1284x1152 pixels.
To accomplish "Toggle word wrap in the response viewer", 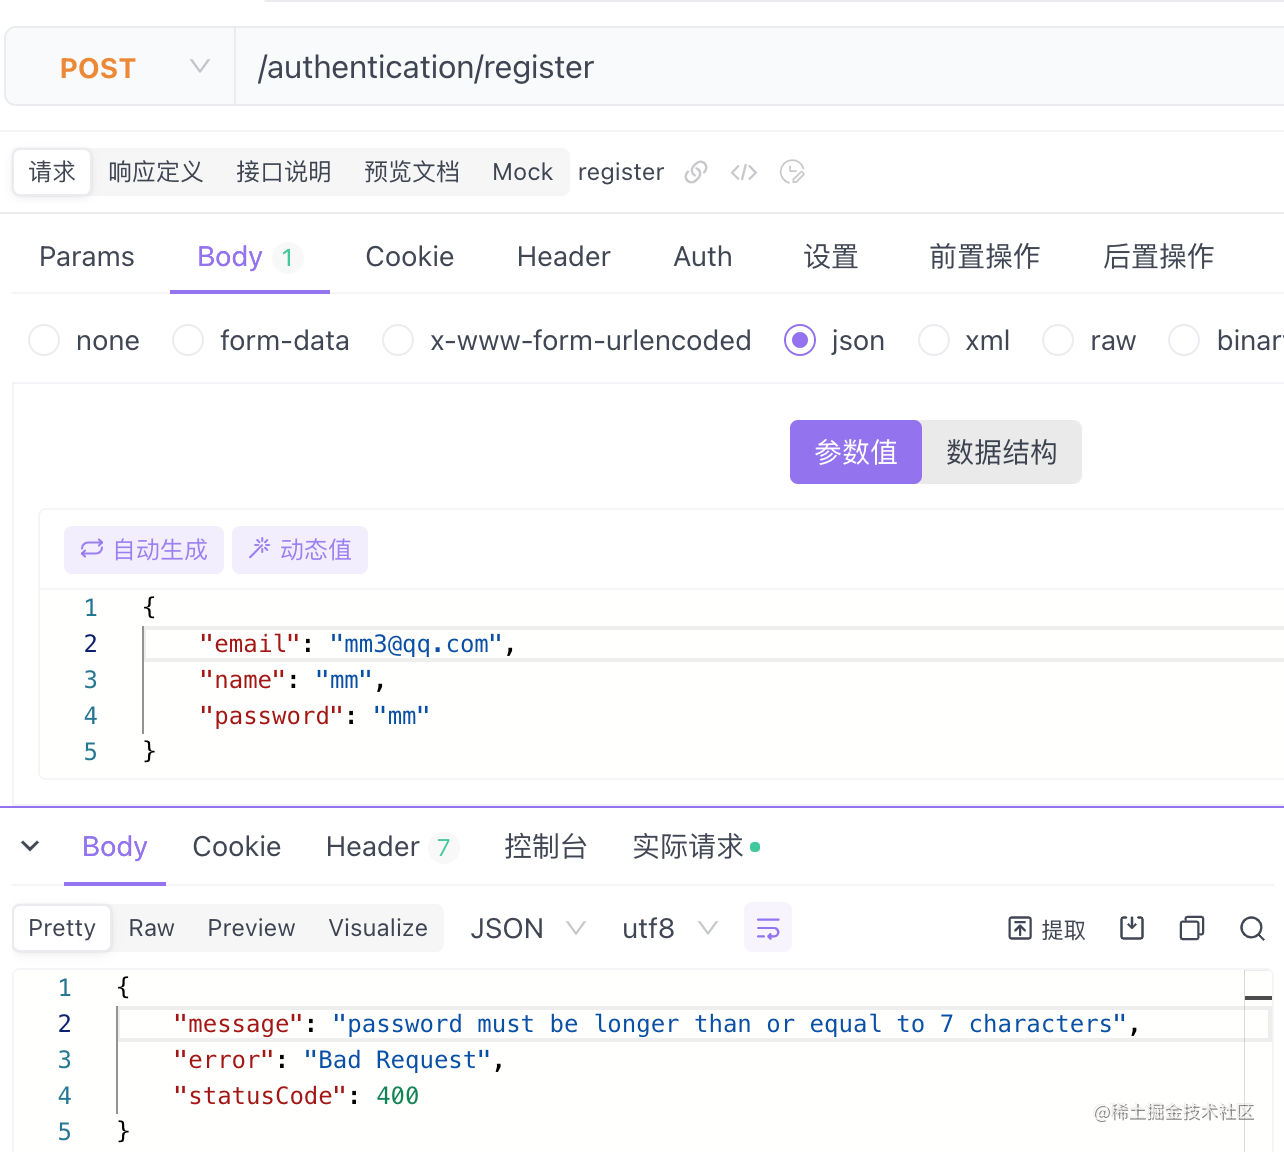I will tap(768, 928).
